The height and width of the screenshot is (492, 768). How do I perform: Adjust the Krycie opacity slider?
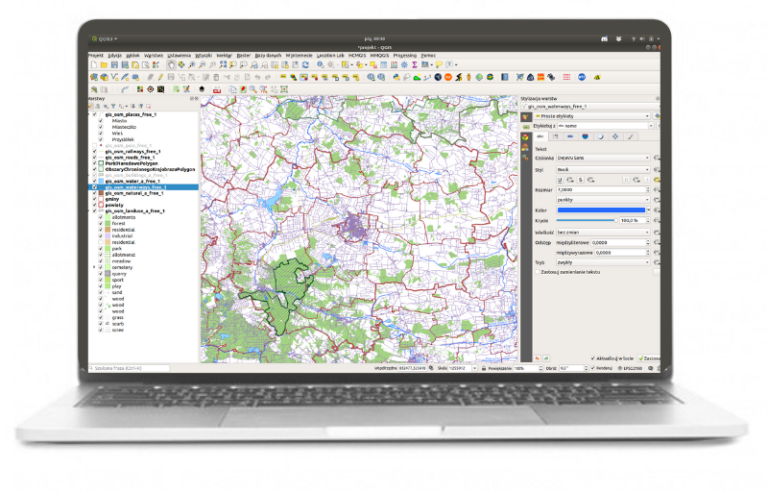586,221
